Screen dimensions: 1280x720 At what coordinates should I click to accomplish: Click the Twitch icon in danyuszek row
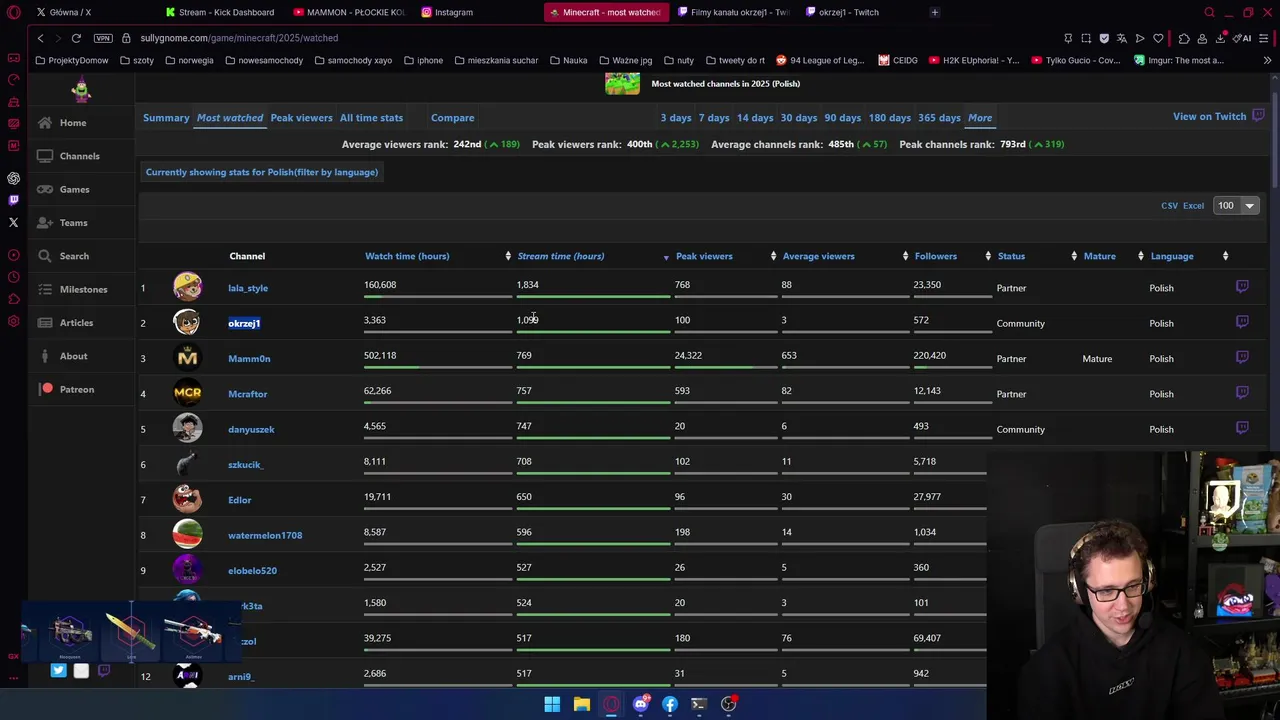(x=1242, y=428)
